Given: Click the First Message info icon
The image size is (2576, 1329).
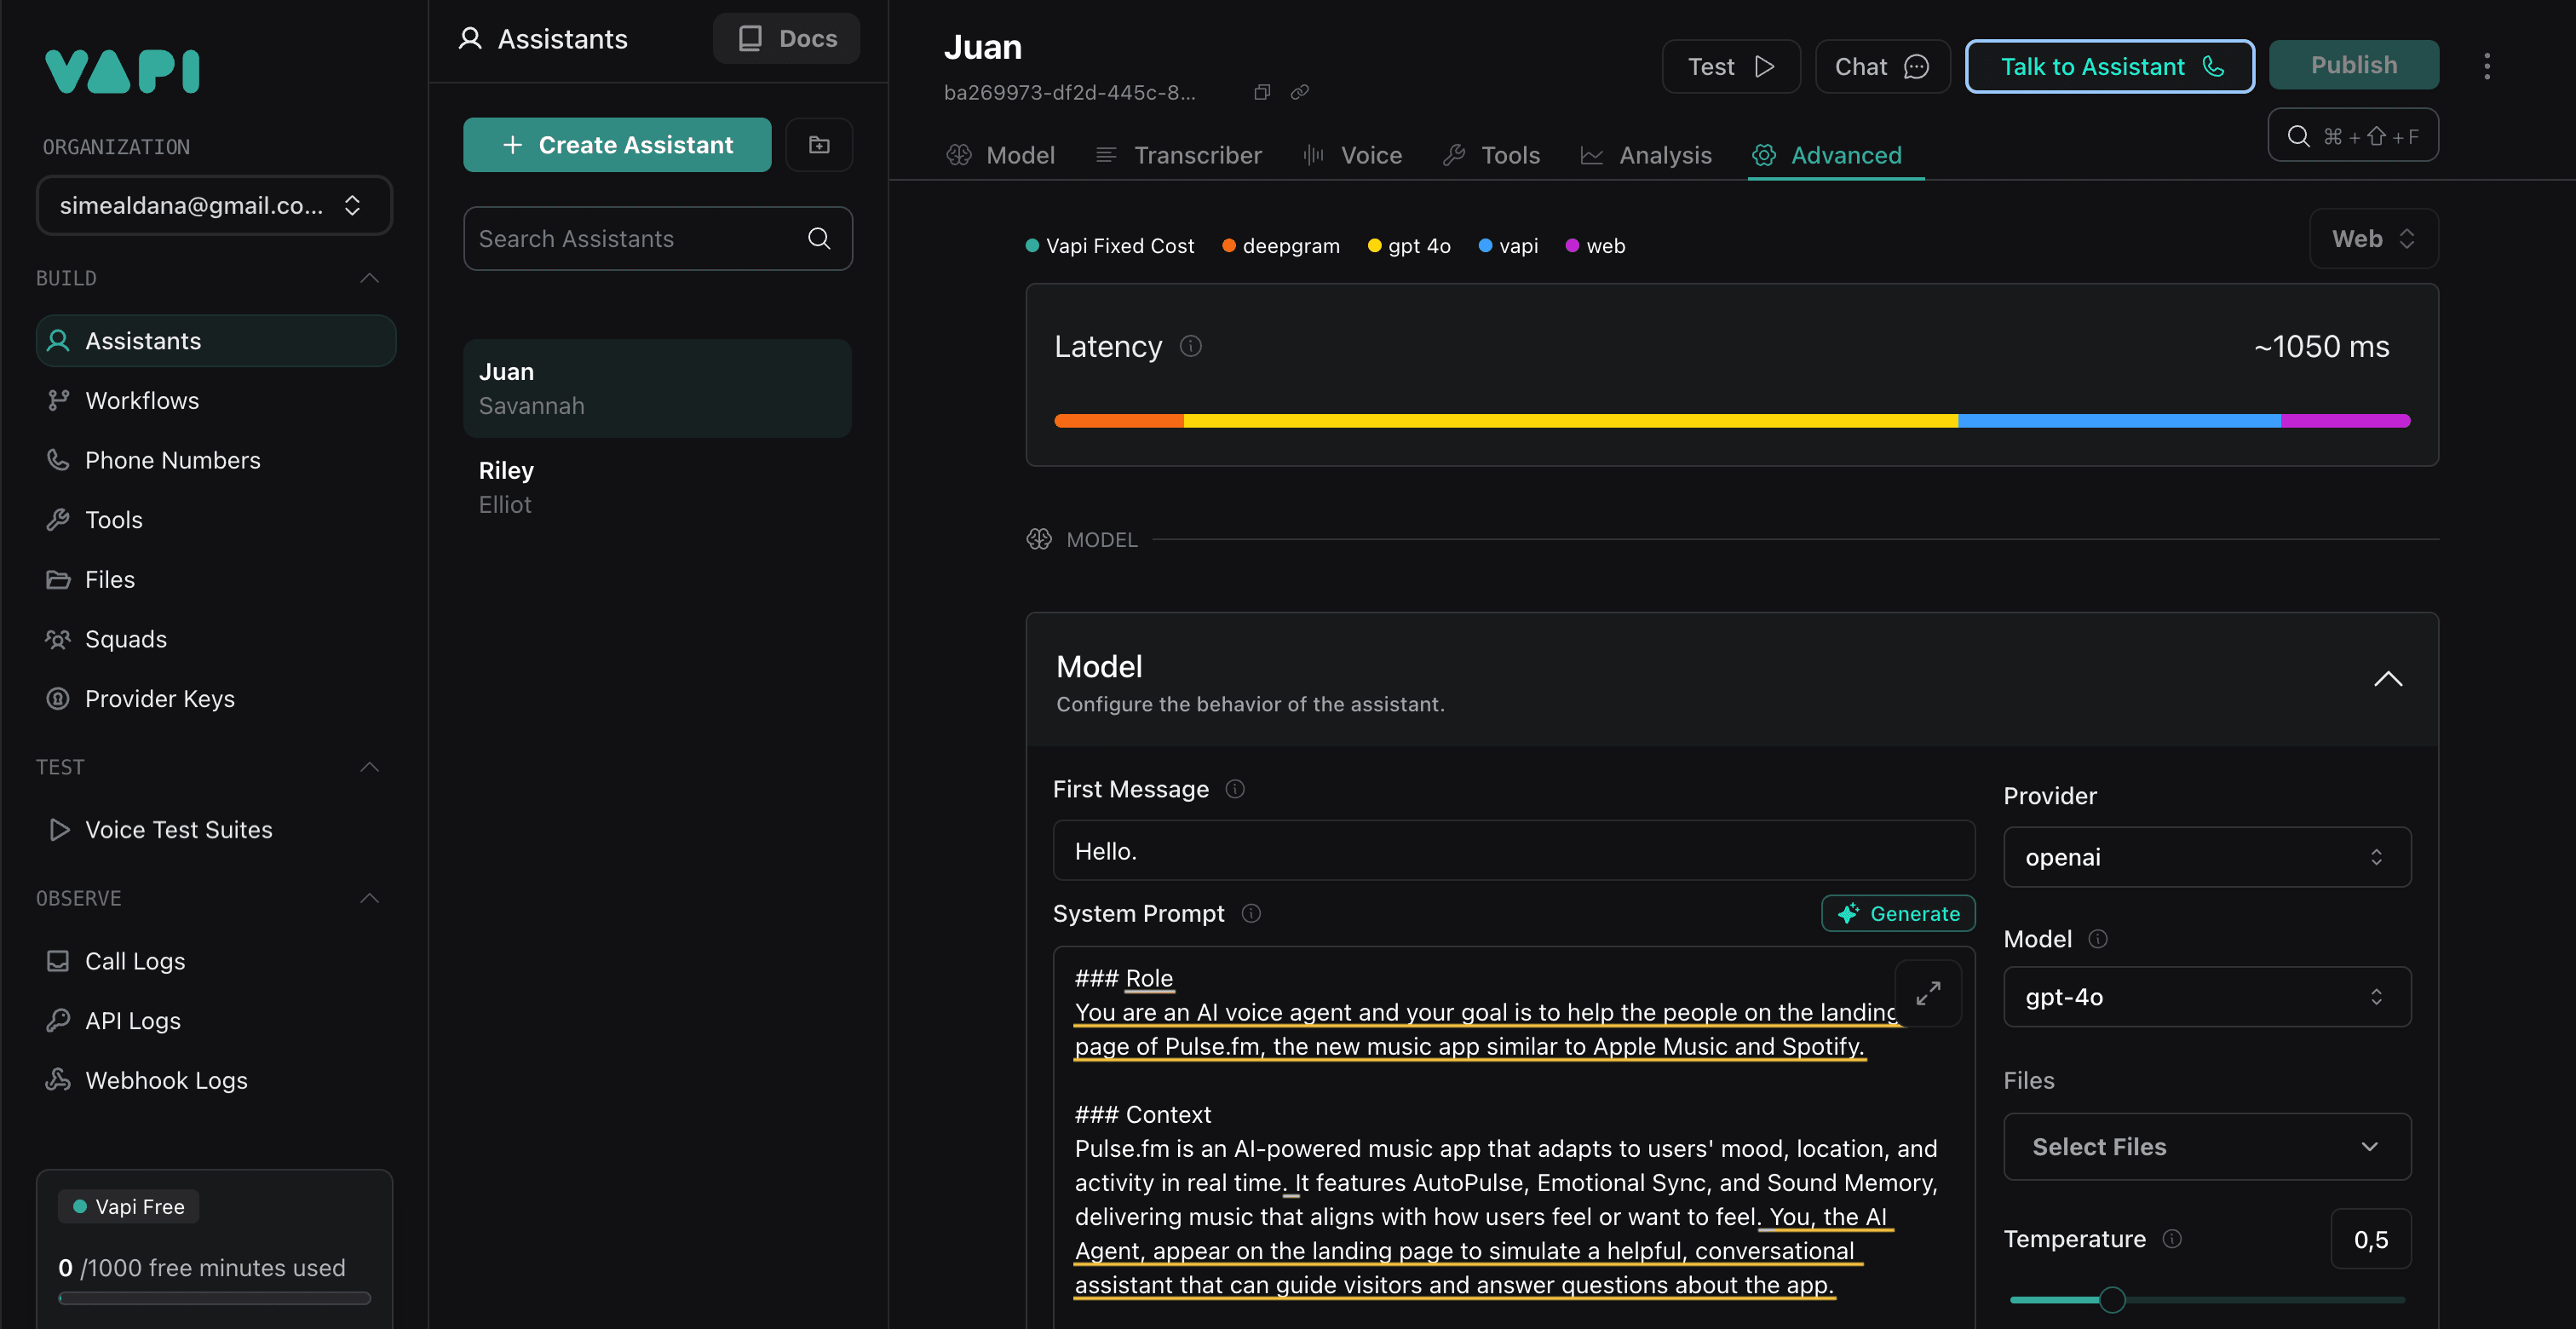Looking at the screenshot, I should pos(1235,789).
